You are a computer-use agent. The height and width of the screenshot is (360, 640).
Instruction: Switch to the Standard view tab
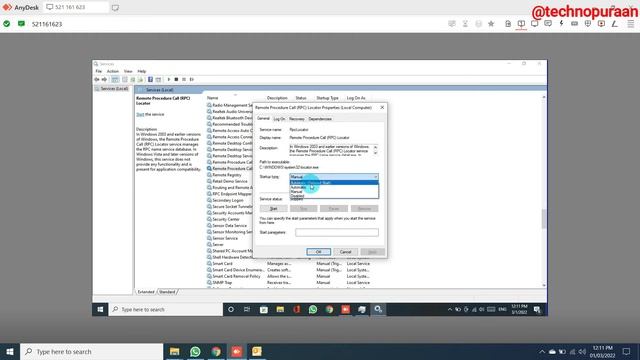[167, 292]
